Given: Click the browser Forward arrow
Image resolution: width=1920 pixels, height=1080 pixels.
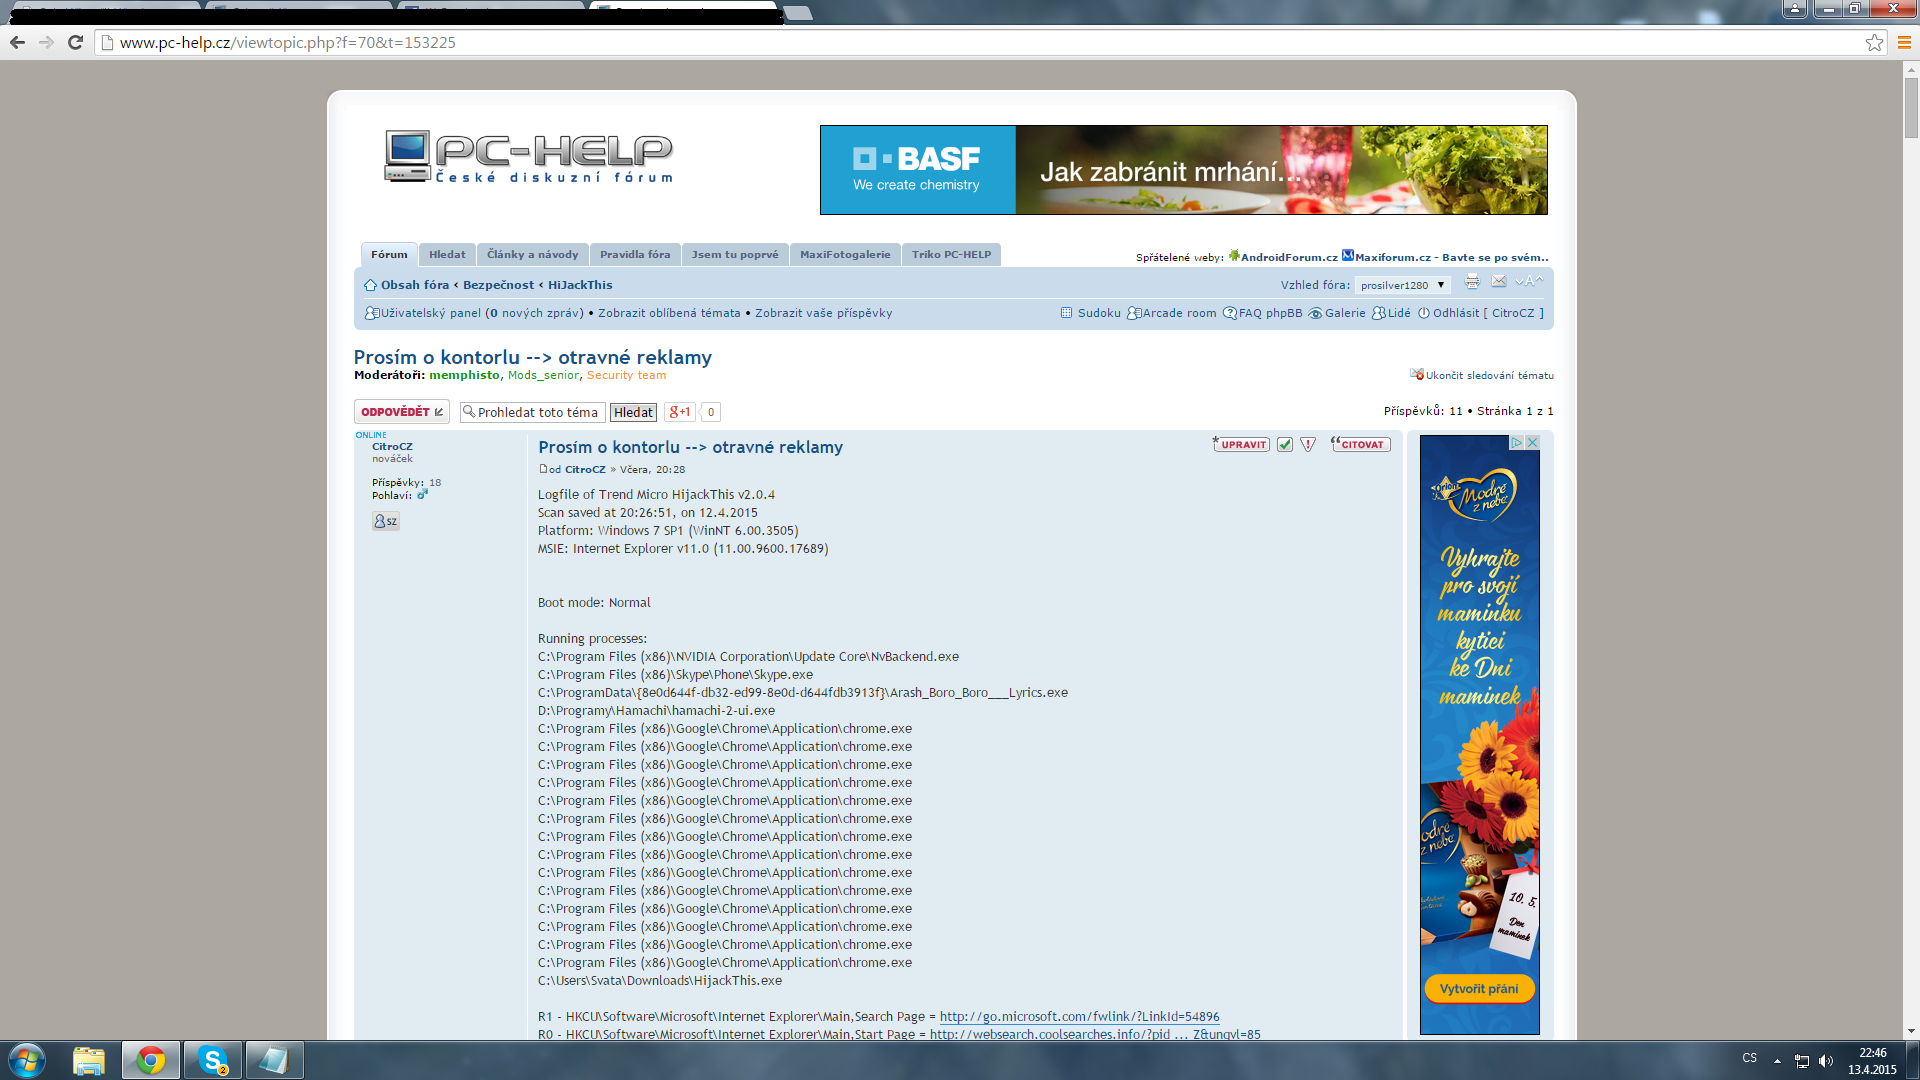Looking at the screenshot, I should (x=46, y=42).
